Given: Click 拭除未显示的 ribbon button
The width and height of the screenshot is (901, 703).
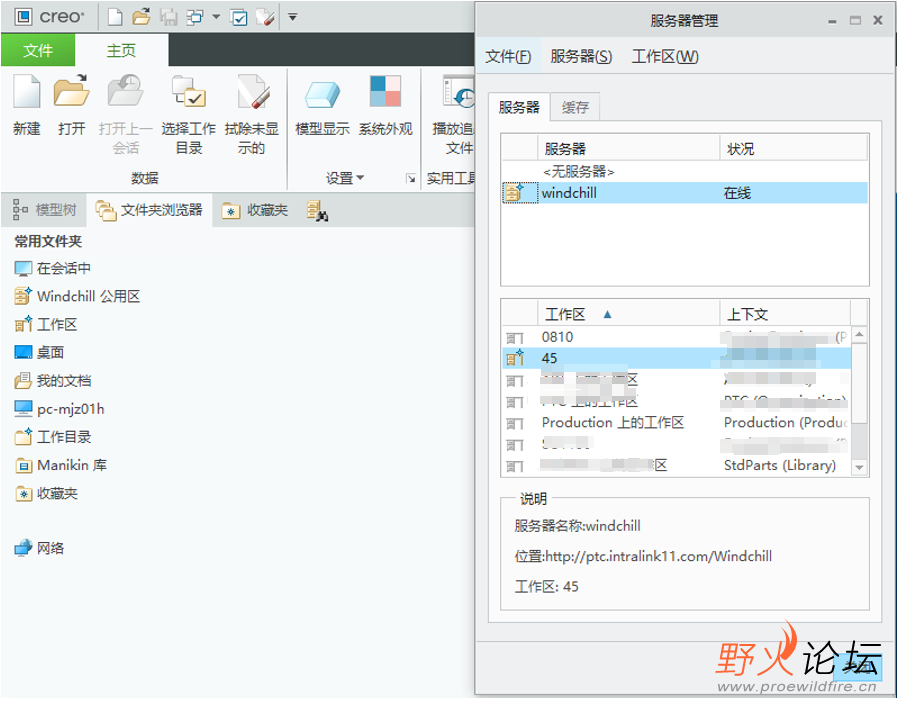Looking at the screenshot, I should click(x=252, y=114).
